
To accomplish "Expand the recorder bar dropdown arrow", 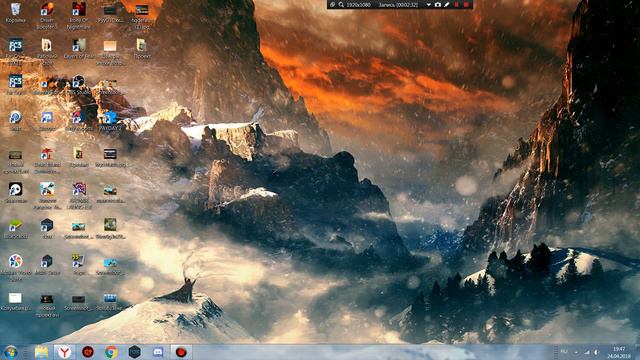I will [429, 5].
